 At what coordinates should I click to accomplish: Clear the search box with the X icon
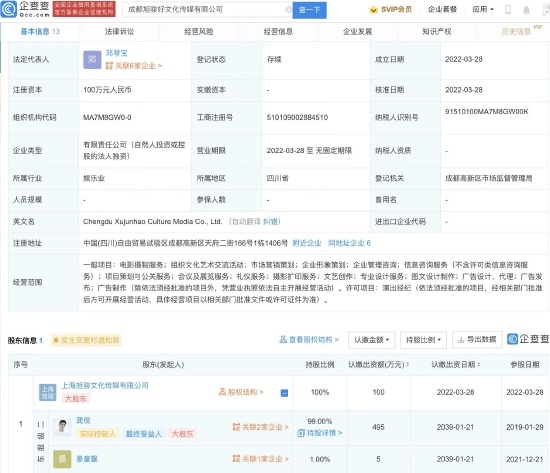click(x=288, y=9)
